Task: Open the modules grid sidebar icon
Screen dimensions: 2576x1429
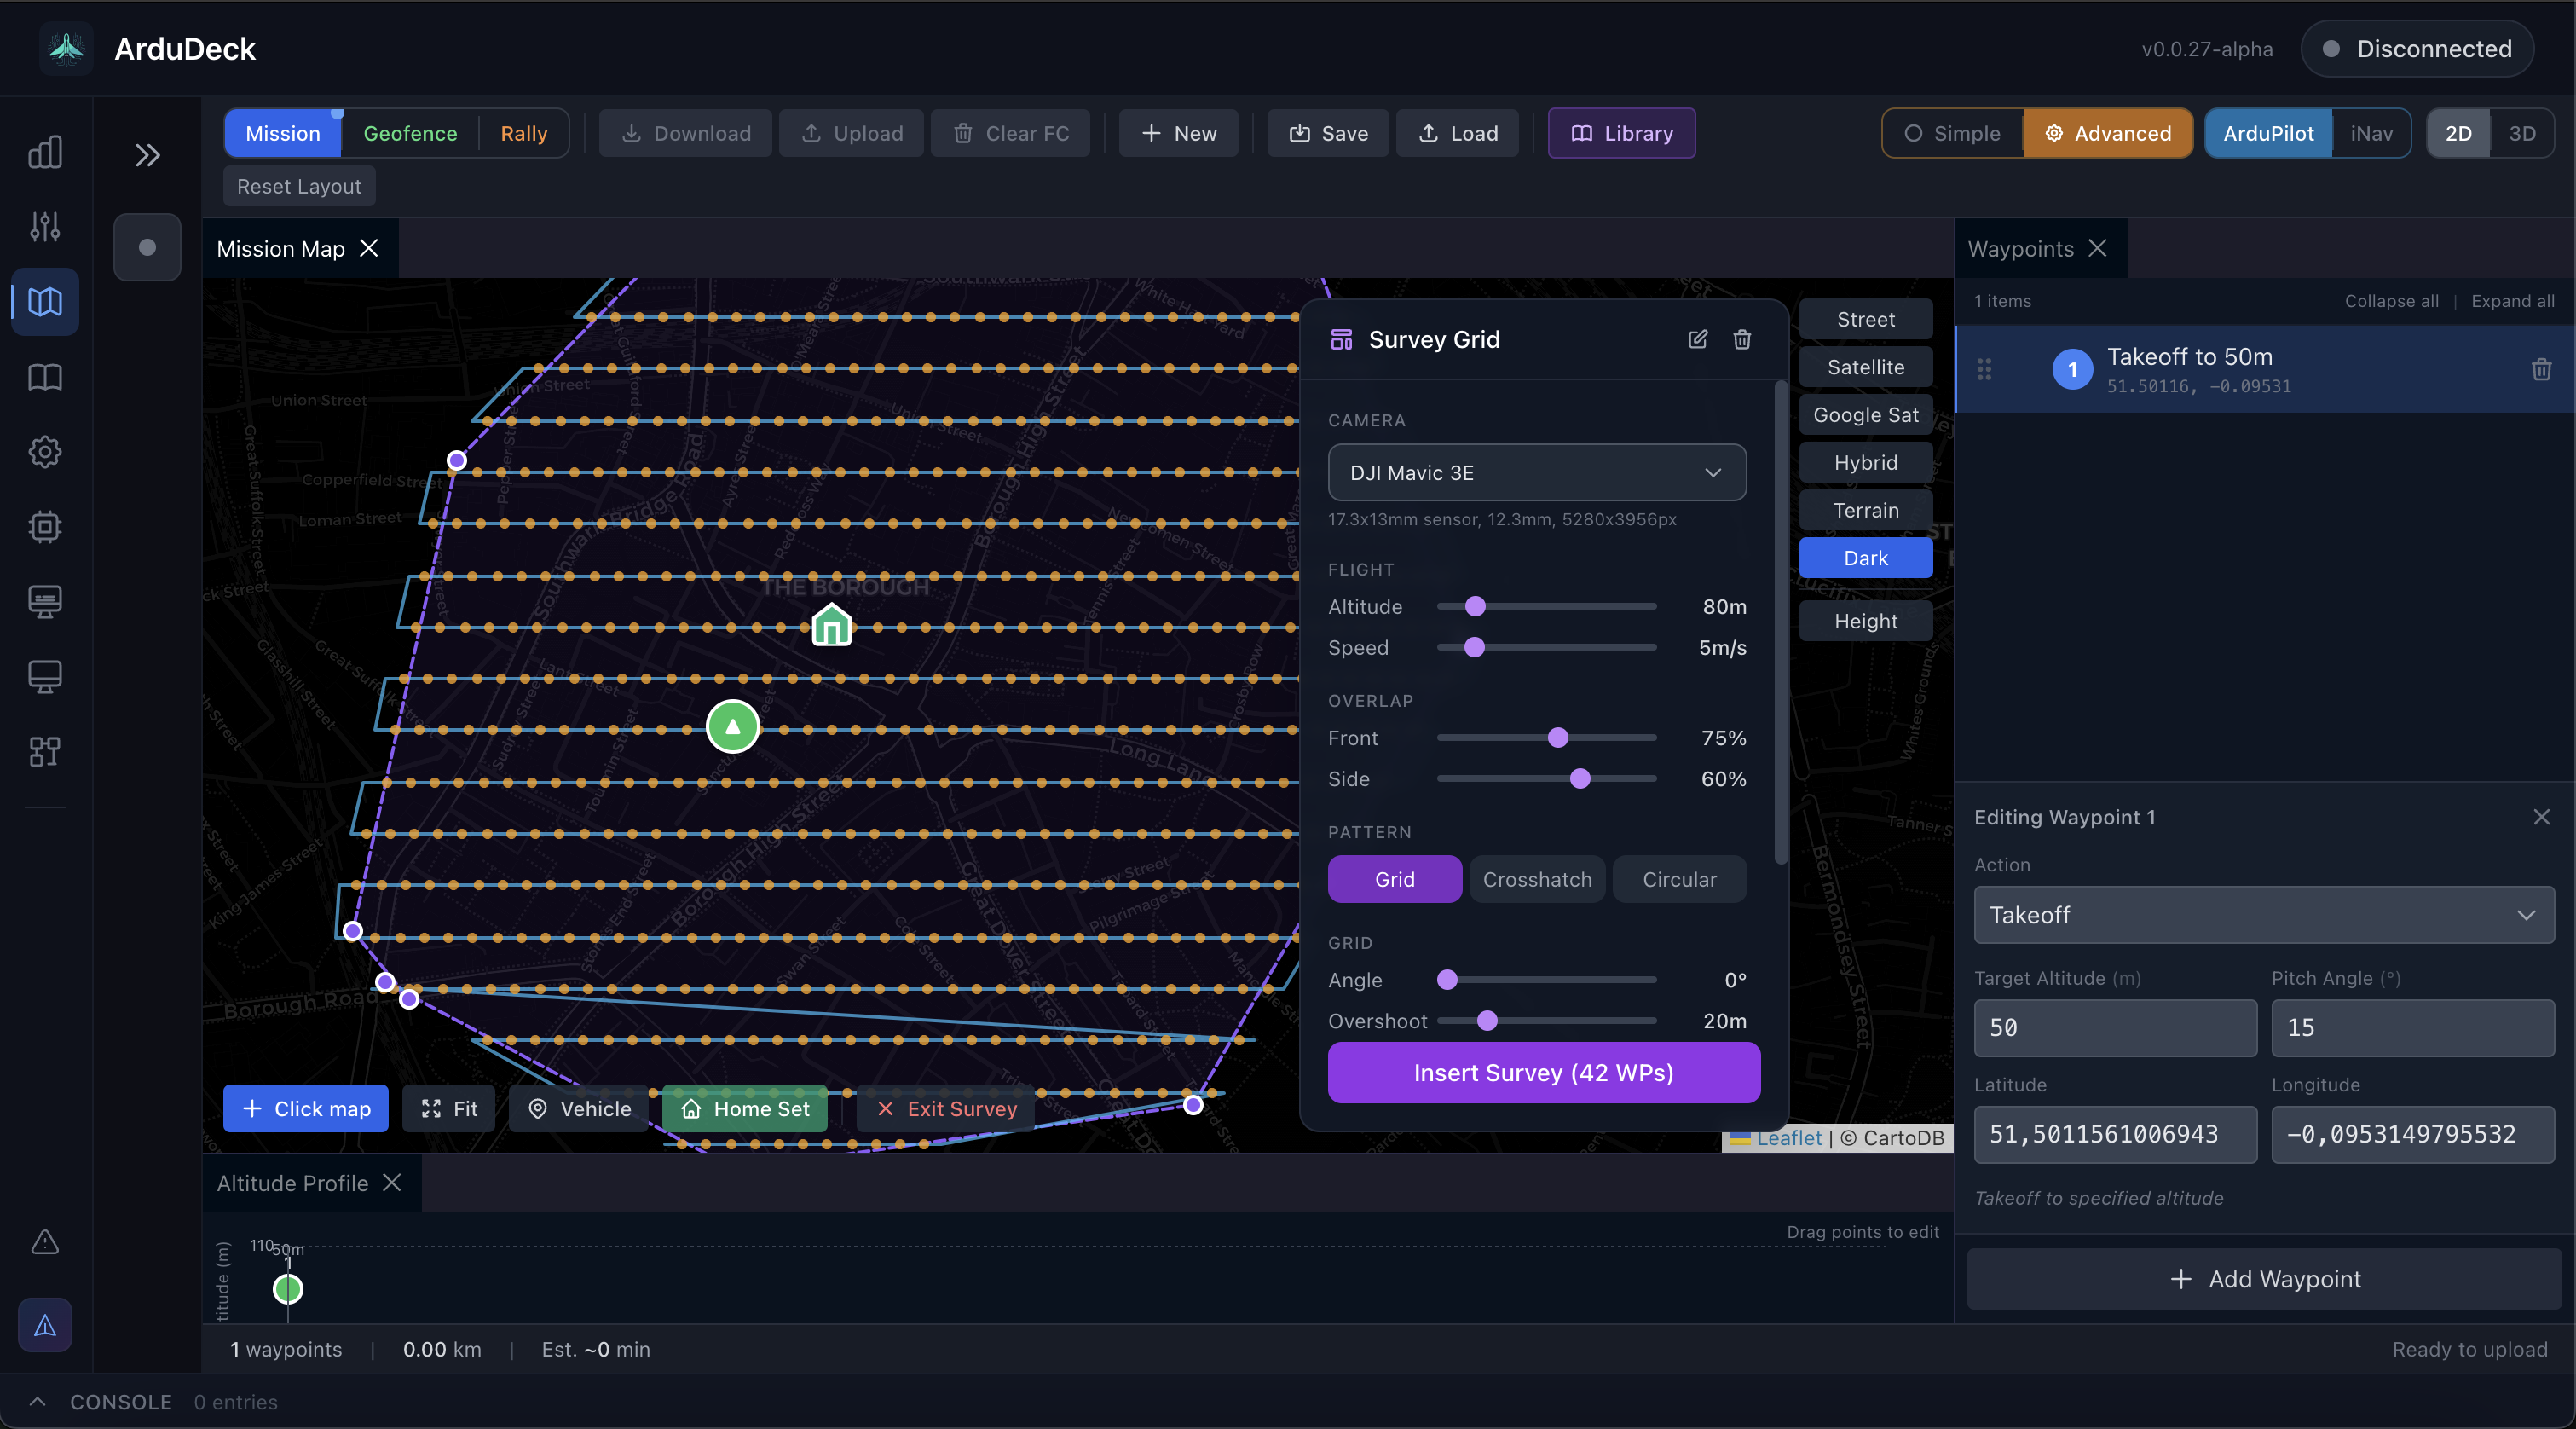Action: 45,751
